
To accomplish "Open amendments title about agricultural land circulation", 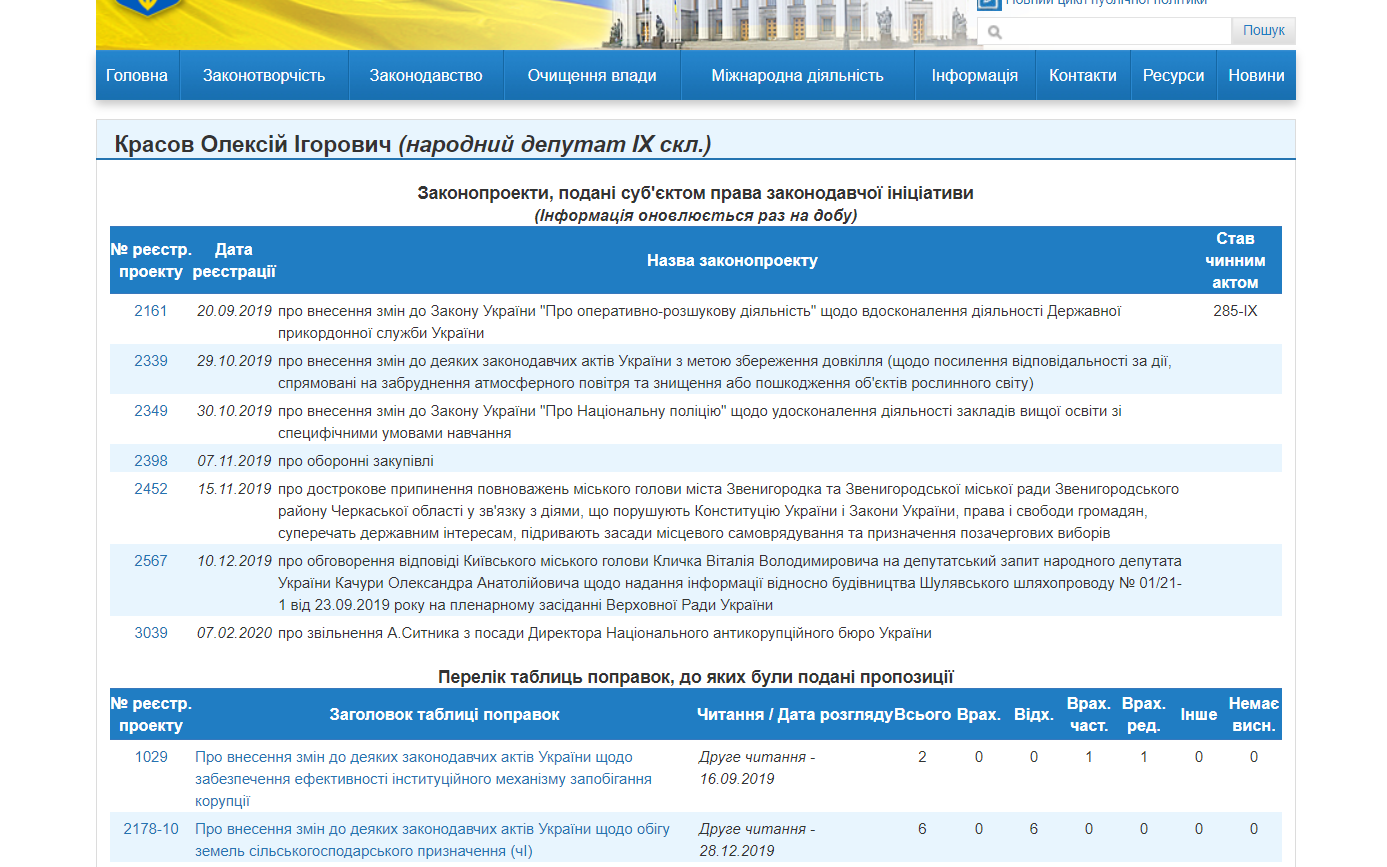I will (432, 840).
